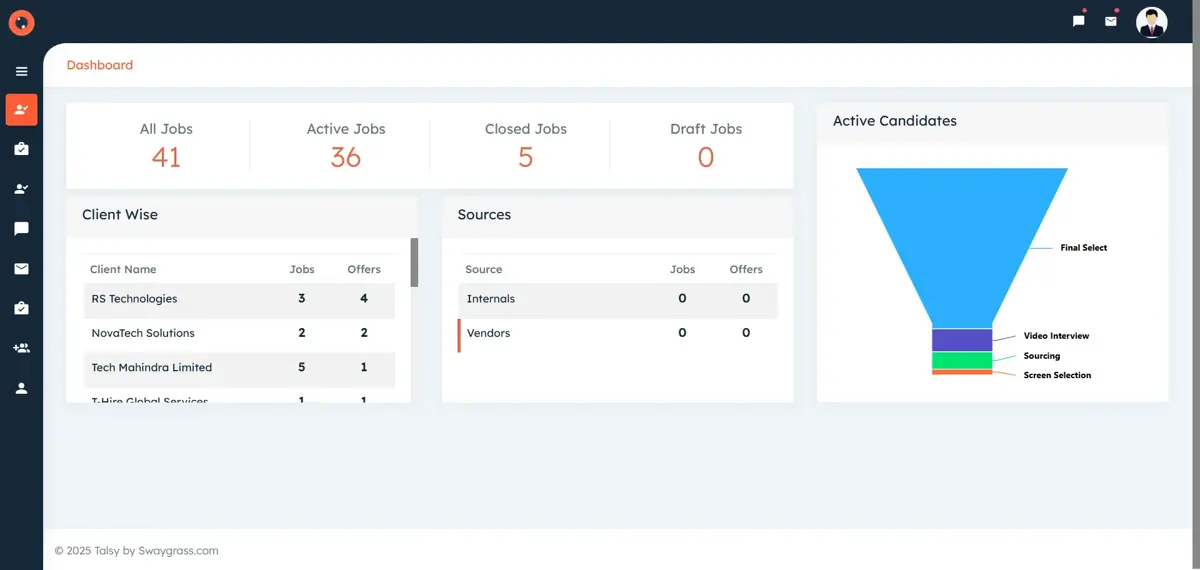
Task: Click the green Sourcing funnel segment
Action: (x=962, y=360)
